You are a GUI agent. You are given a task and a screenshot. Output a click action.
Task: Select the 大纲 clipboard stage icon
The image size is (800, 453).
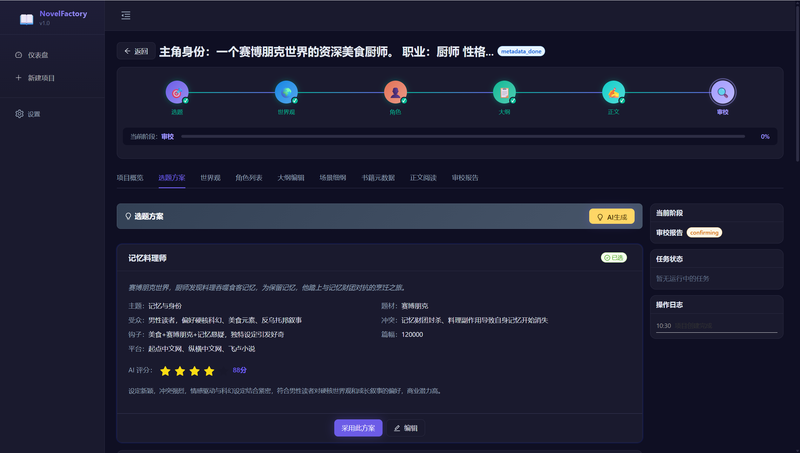click(x=504, y=92)
